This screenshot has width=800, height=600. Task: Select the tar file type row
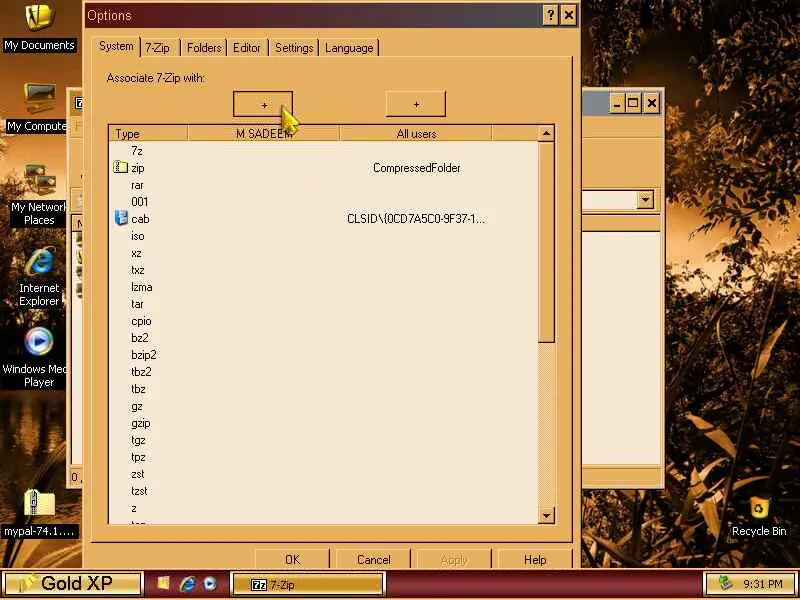[x=323, y=304]
